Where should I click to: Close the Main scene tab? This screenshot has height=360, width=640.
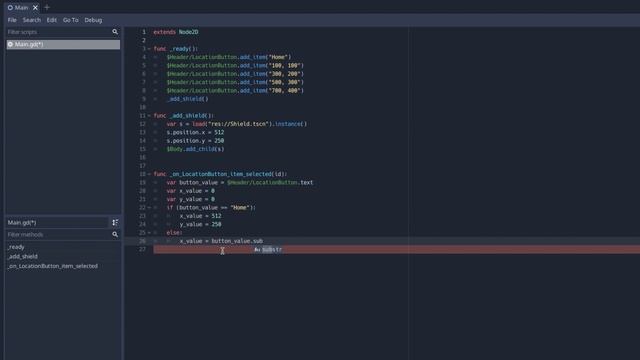point(36,7)
